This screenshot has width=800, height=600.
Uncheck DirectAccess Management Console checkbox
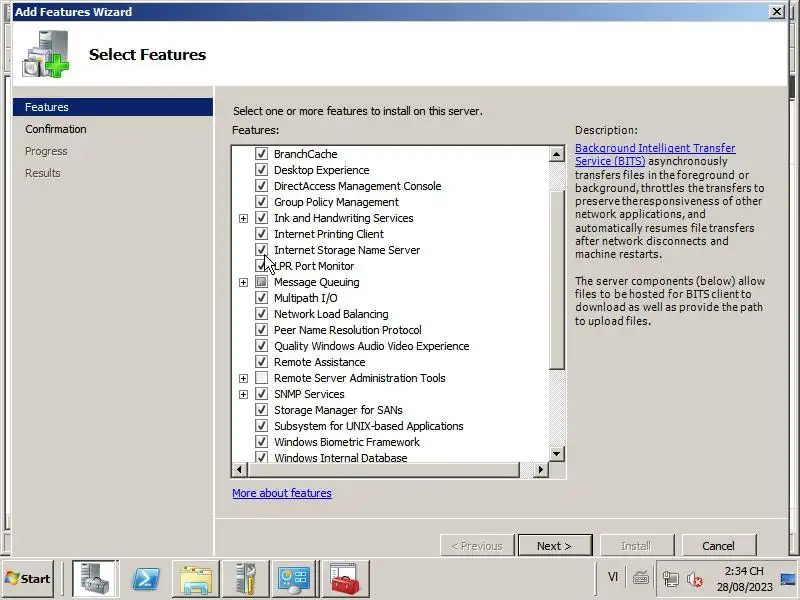[x=261, y=186]
